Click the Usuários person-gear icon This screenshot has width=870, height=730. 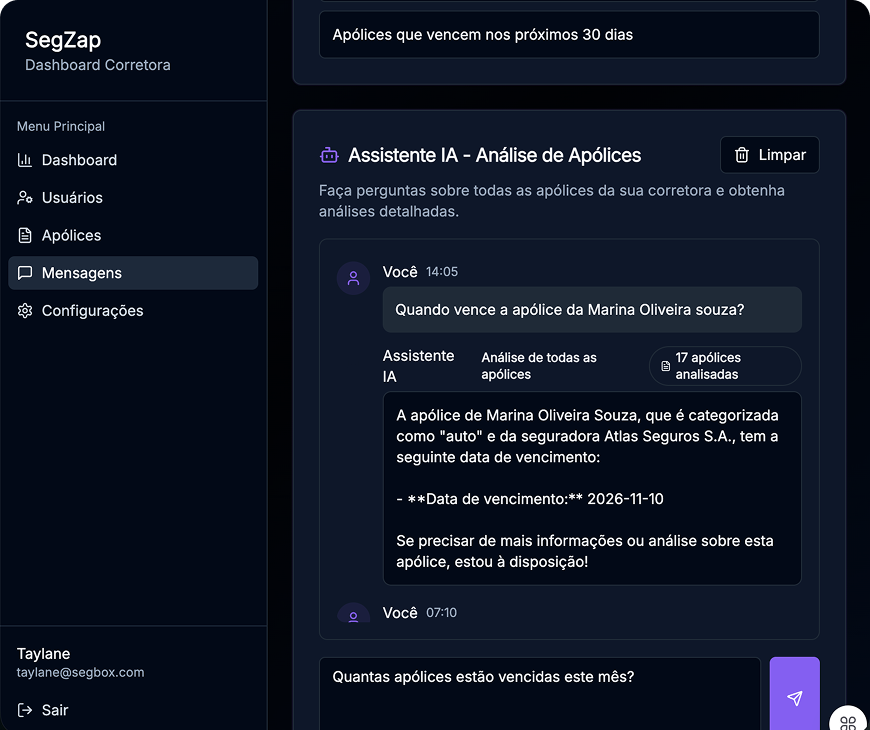(25, 197)
